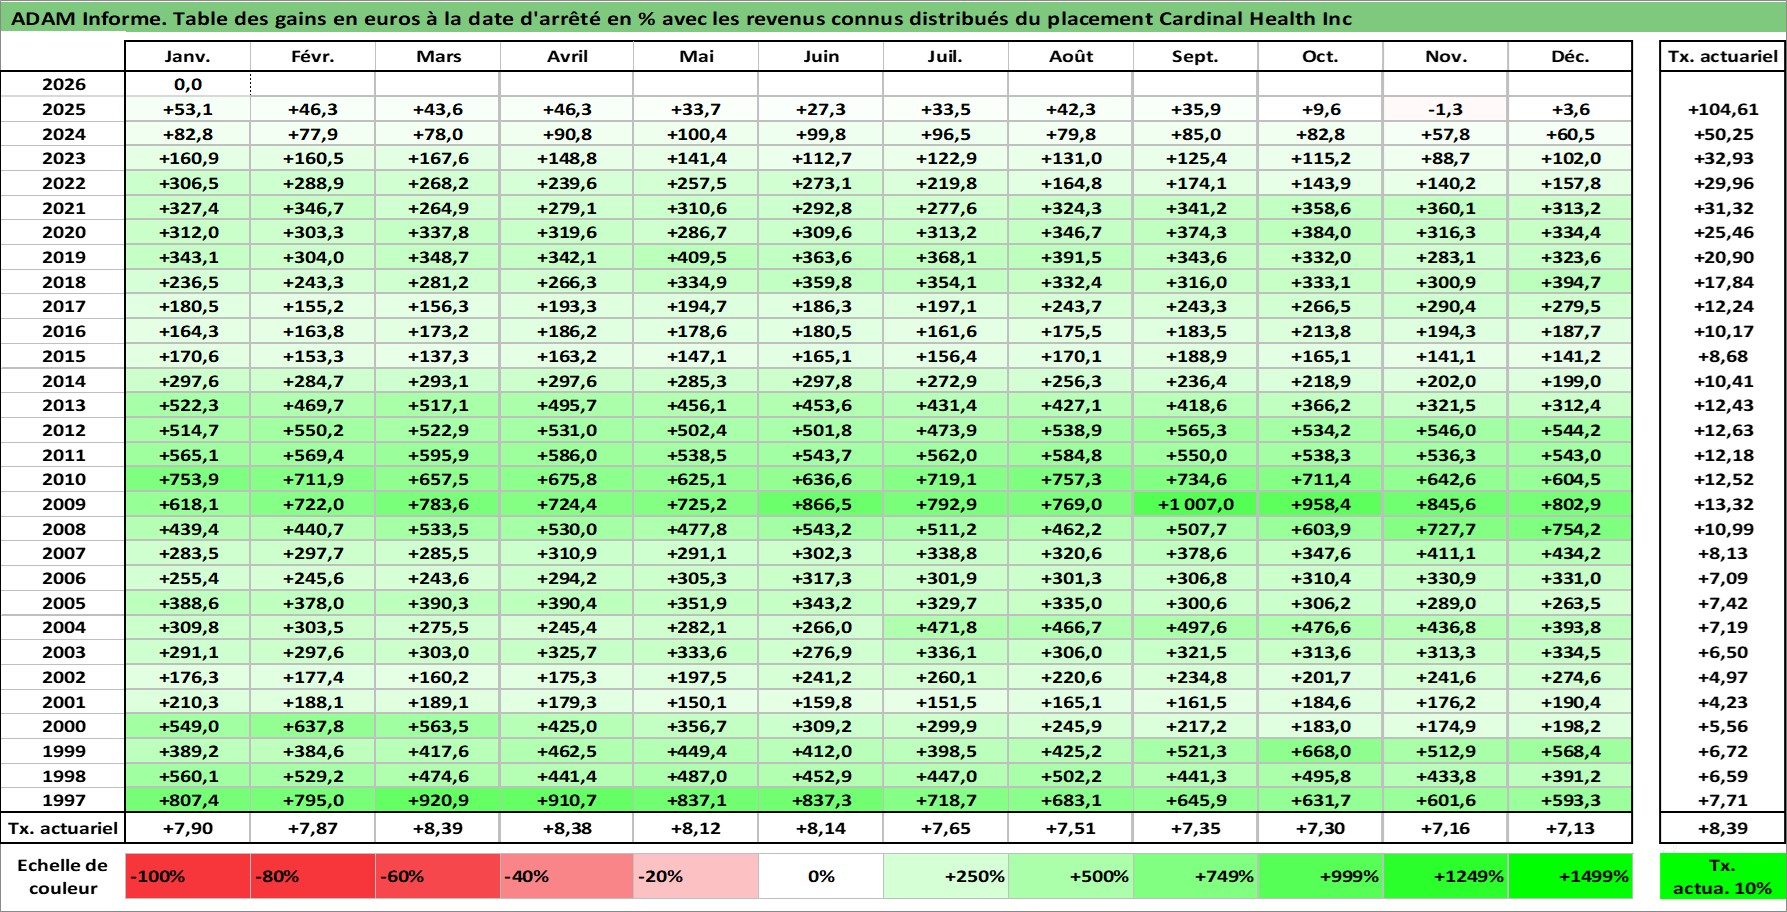The height and width of the screenshot is (912, 1787).
Task: Click the +1499% bright green swatch
Action: (x=1570, y=876)
